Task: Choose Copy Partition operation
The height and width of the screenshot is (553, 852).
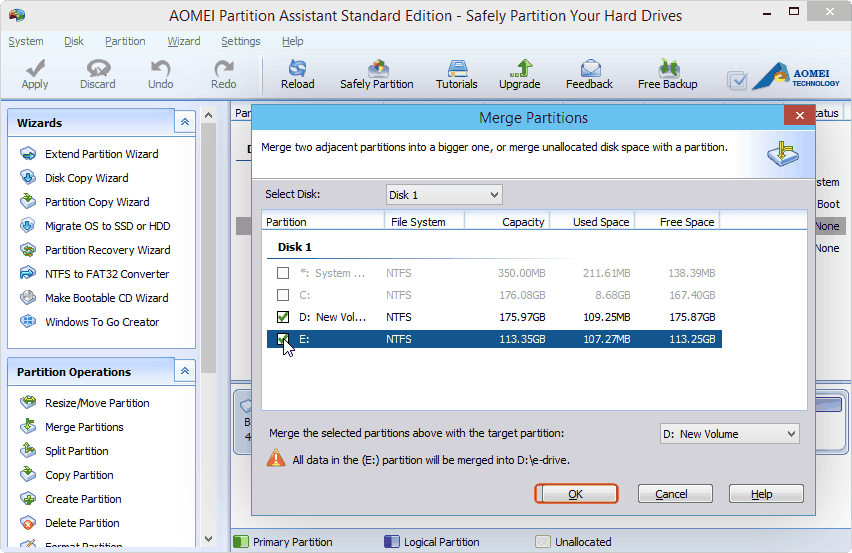Action: click(79, 475)
